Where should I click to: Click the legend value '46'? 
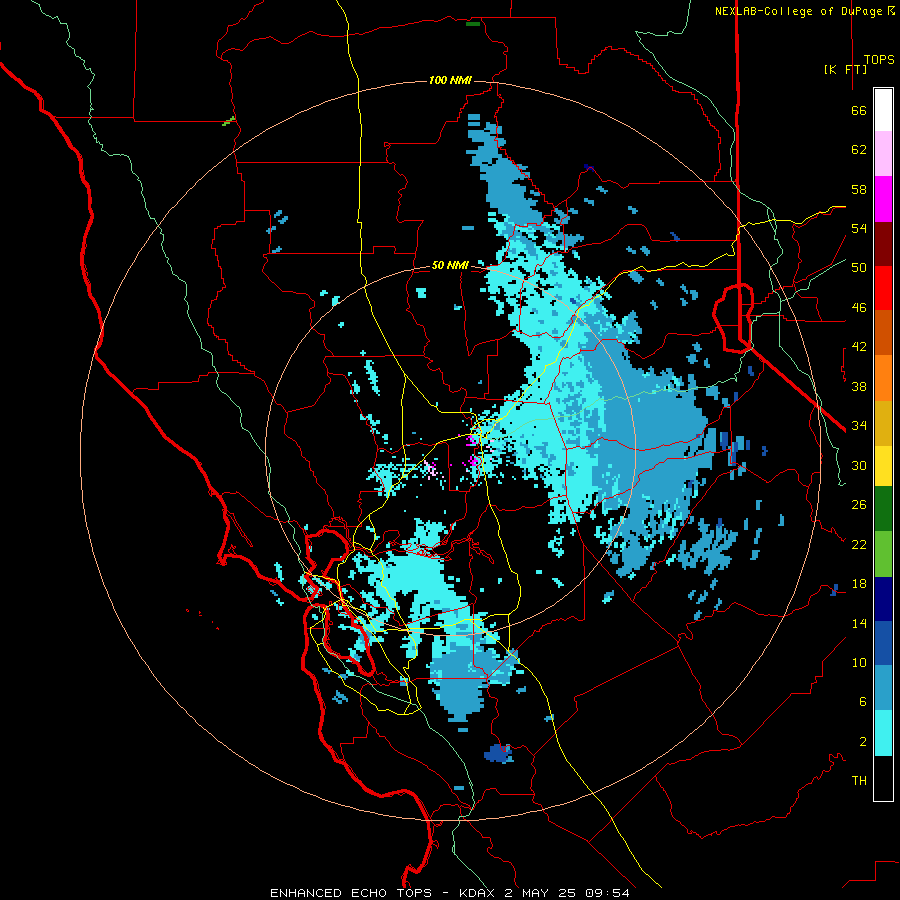point(859,308)
